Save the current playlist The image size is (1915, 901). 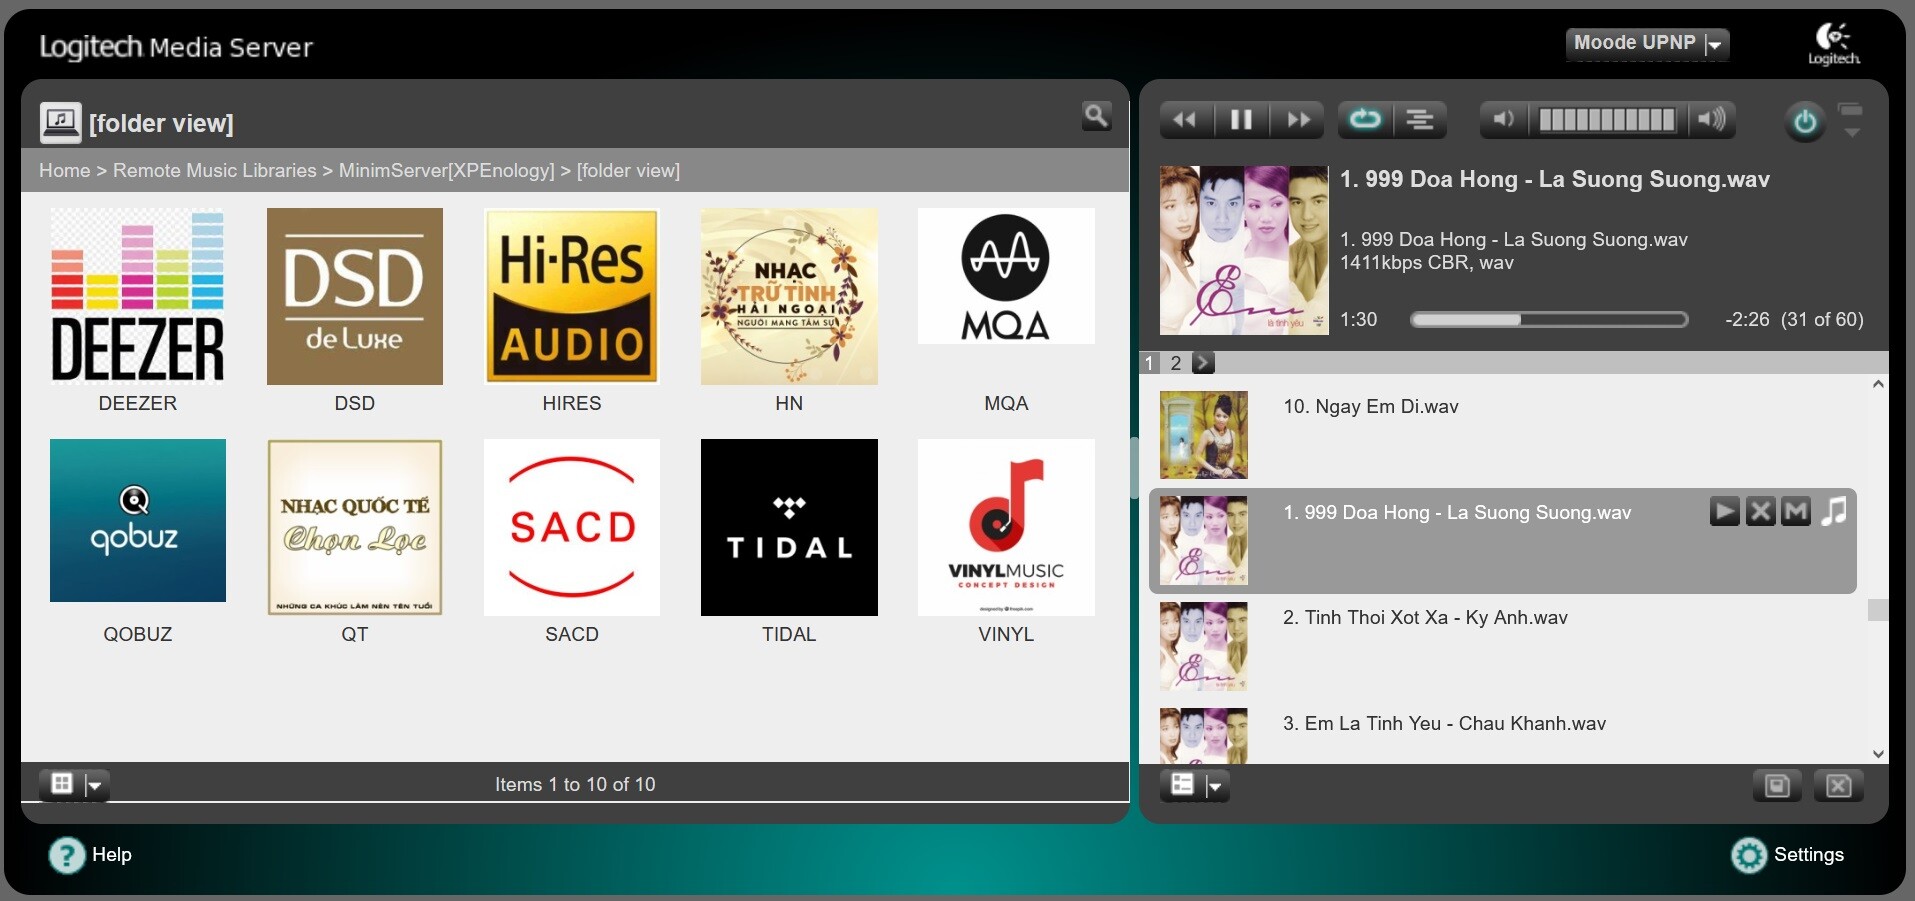[x=1777, y=786]
